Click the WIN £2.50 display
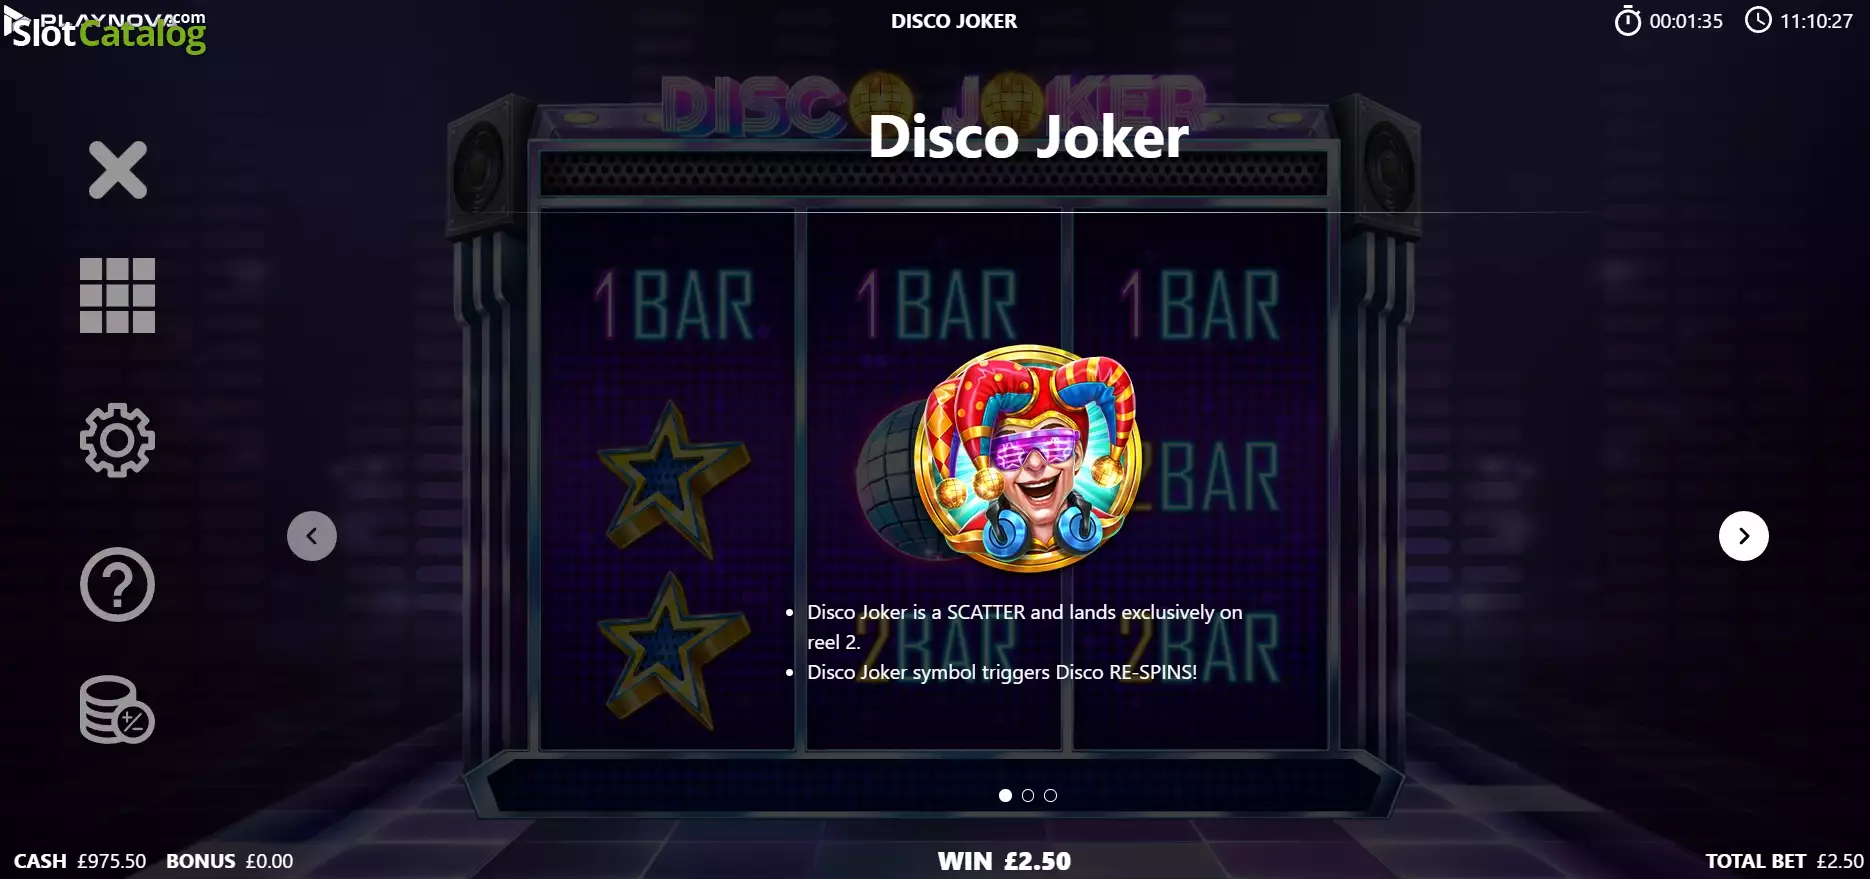The height and width of the screenshot is (879, 1870). [x=1004, y=861]
